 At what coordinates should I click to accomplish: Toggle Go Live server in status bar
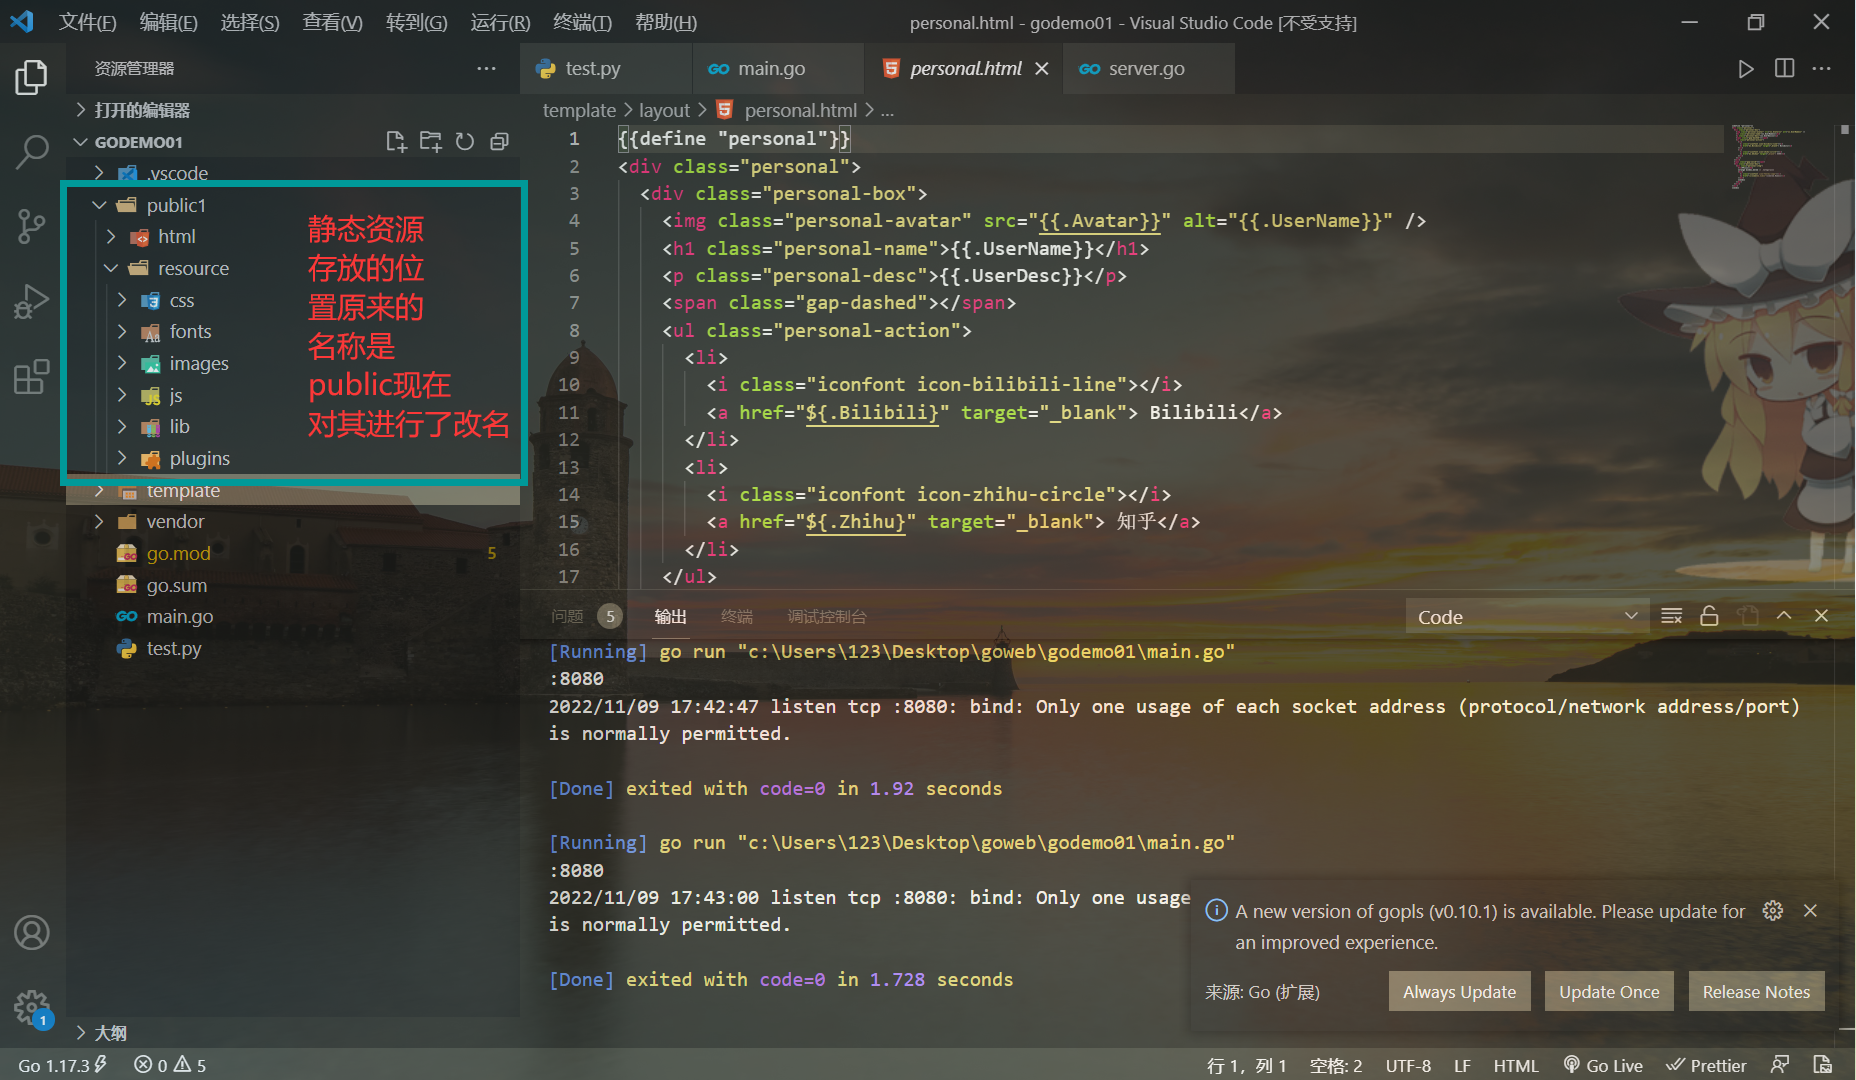coord(1603,1065)
